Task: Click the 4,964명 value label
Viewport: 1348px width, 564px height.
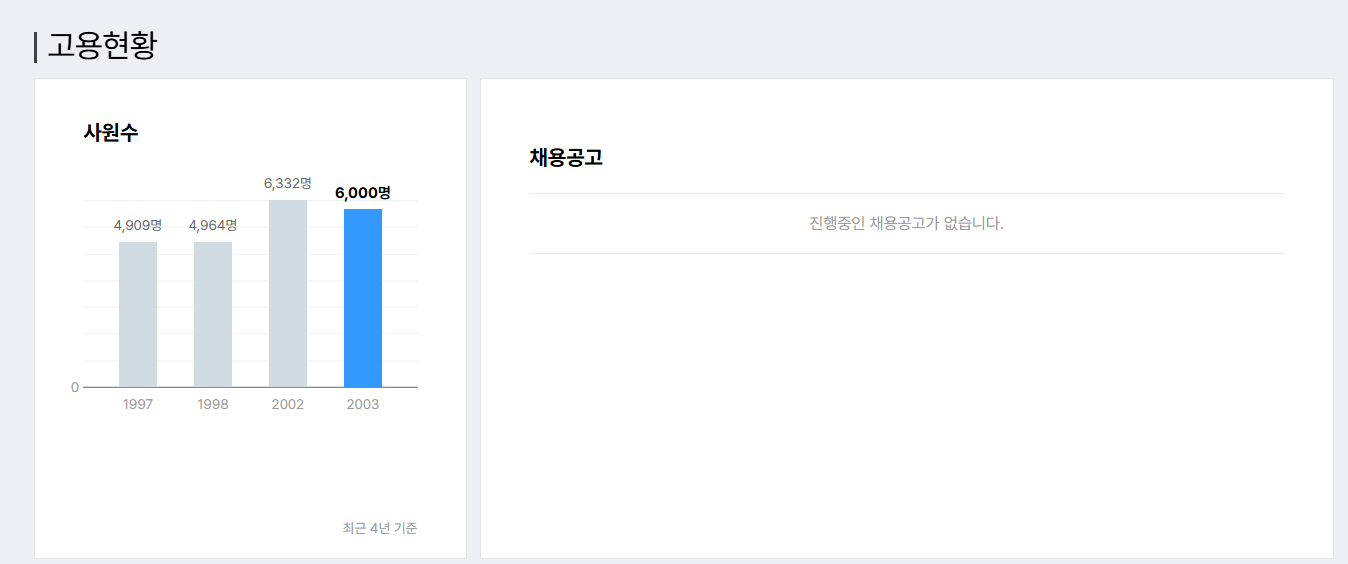Action: click(213, 225)
